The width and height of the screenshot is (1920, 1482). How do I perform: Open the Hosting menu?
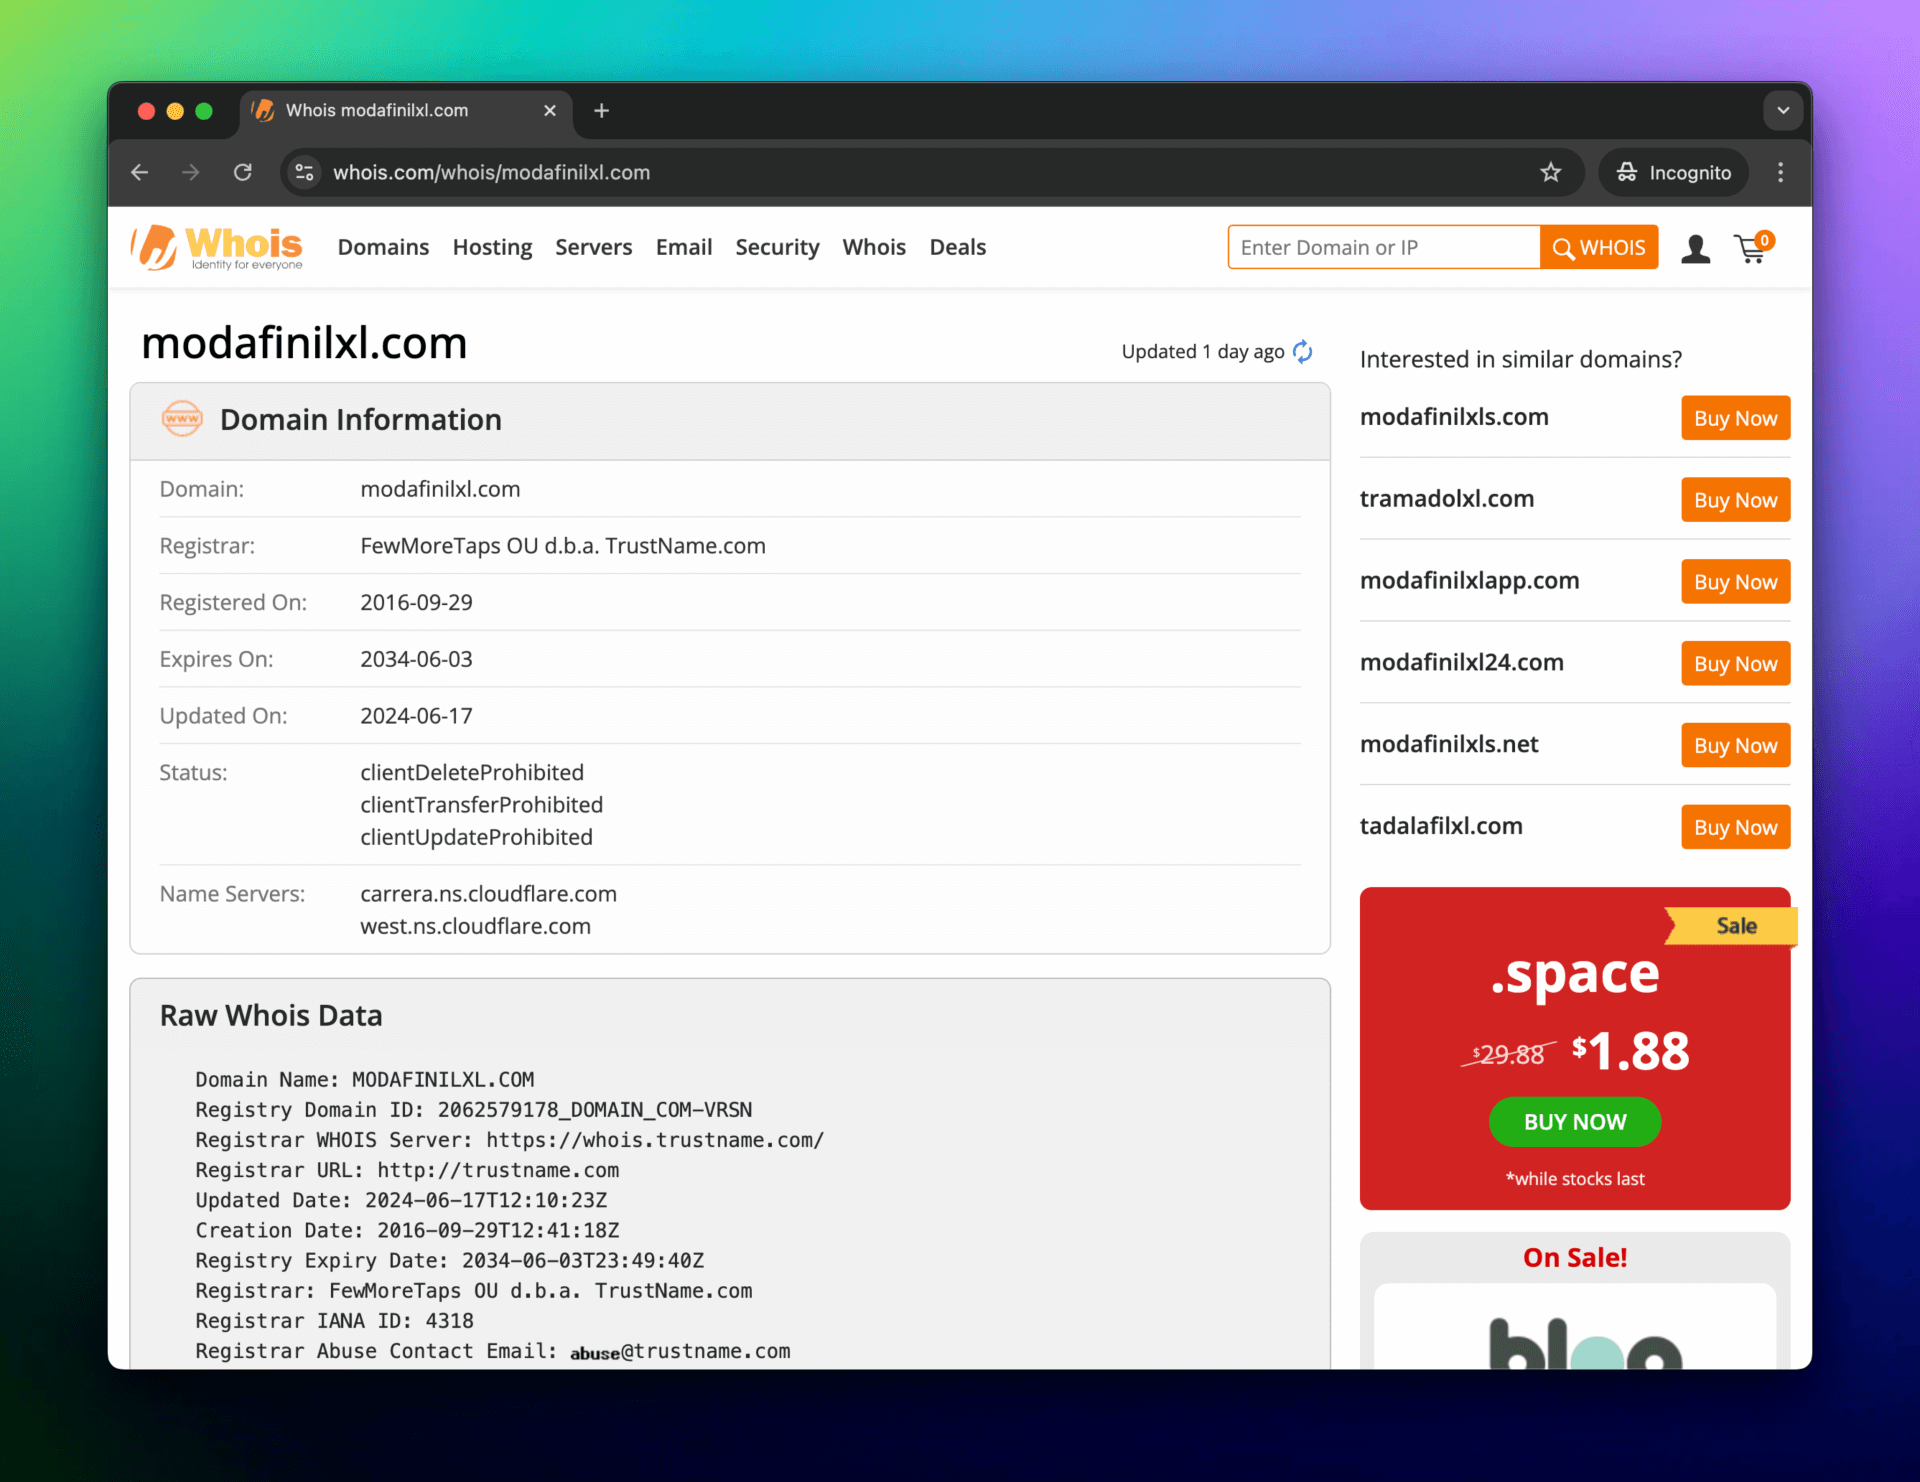(492, 247)
